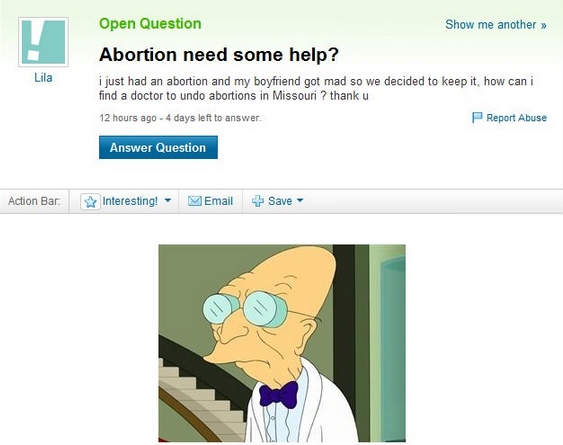Click the Abortion need some help title
The image size is (563, 445).
click(x=219, y=55)
